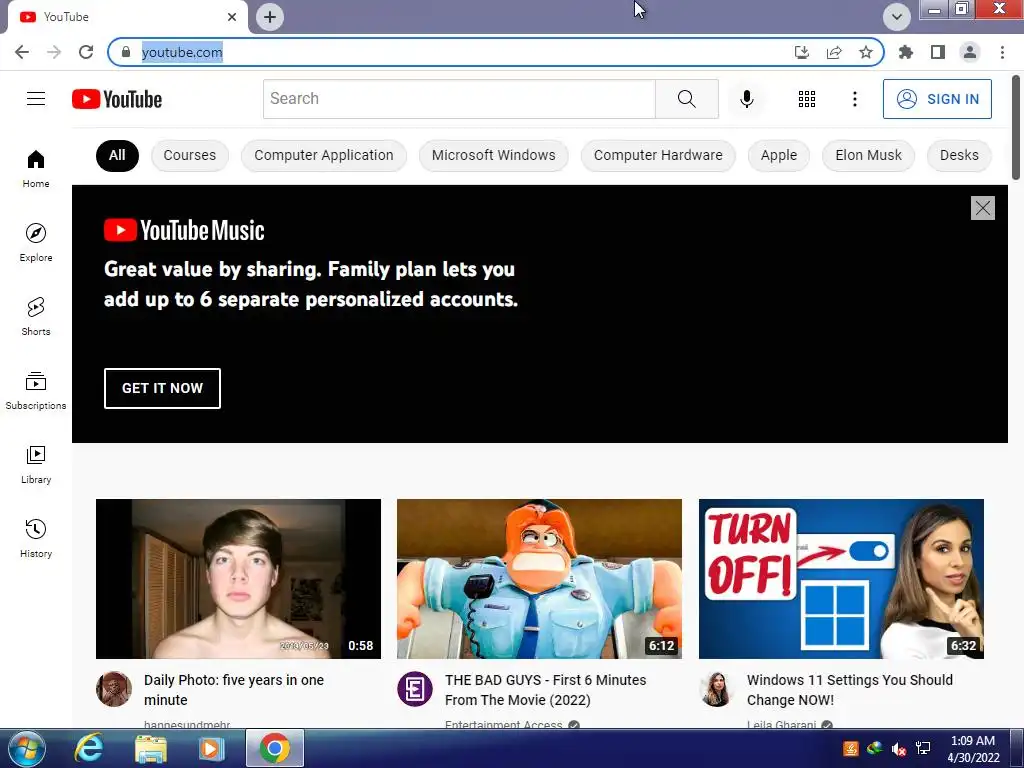Open YouTube settings three-dot menu
This screenshot has height=768, width=1024.
[x=854, y=99]
